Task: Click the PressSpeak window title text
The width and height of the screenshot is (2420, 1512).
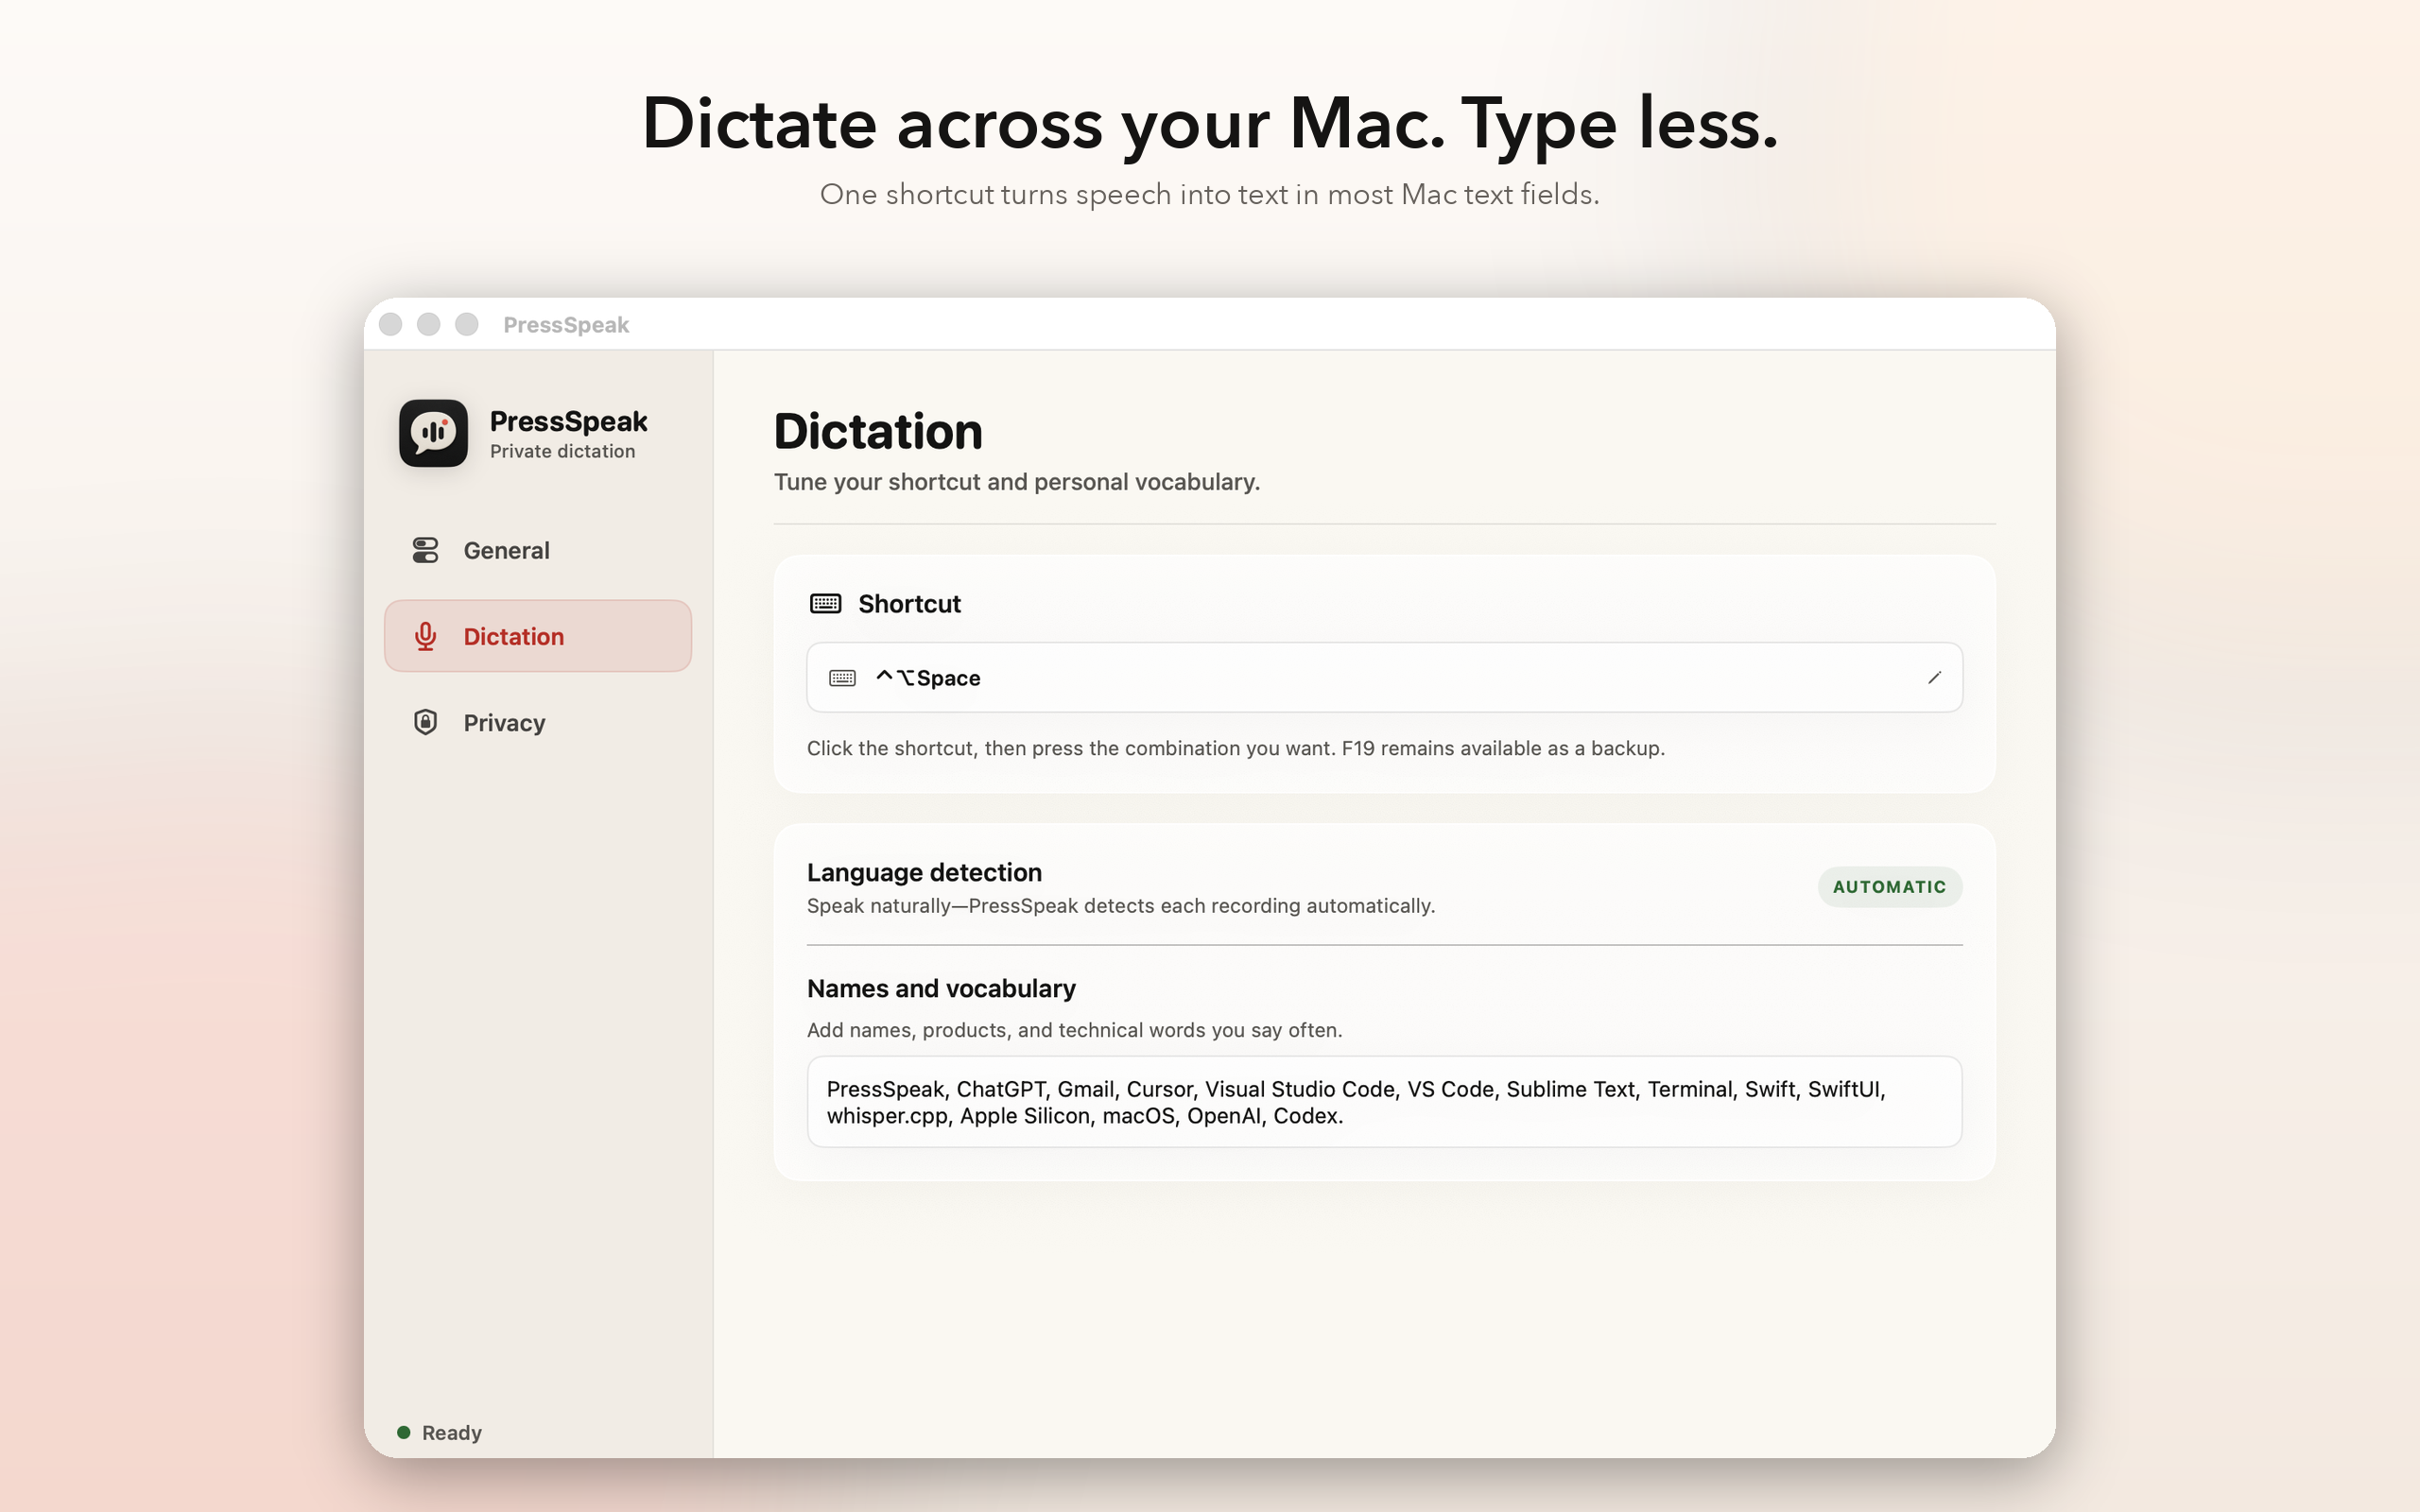Action: 566,324
